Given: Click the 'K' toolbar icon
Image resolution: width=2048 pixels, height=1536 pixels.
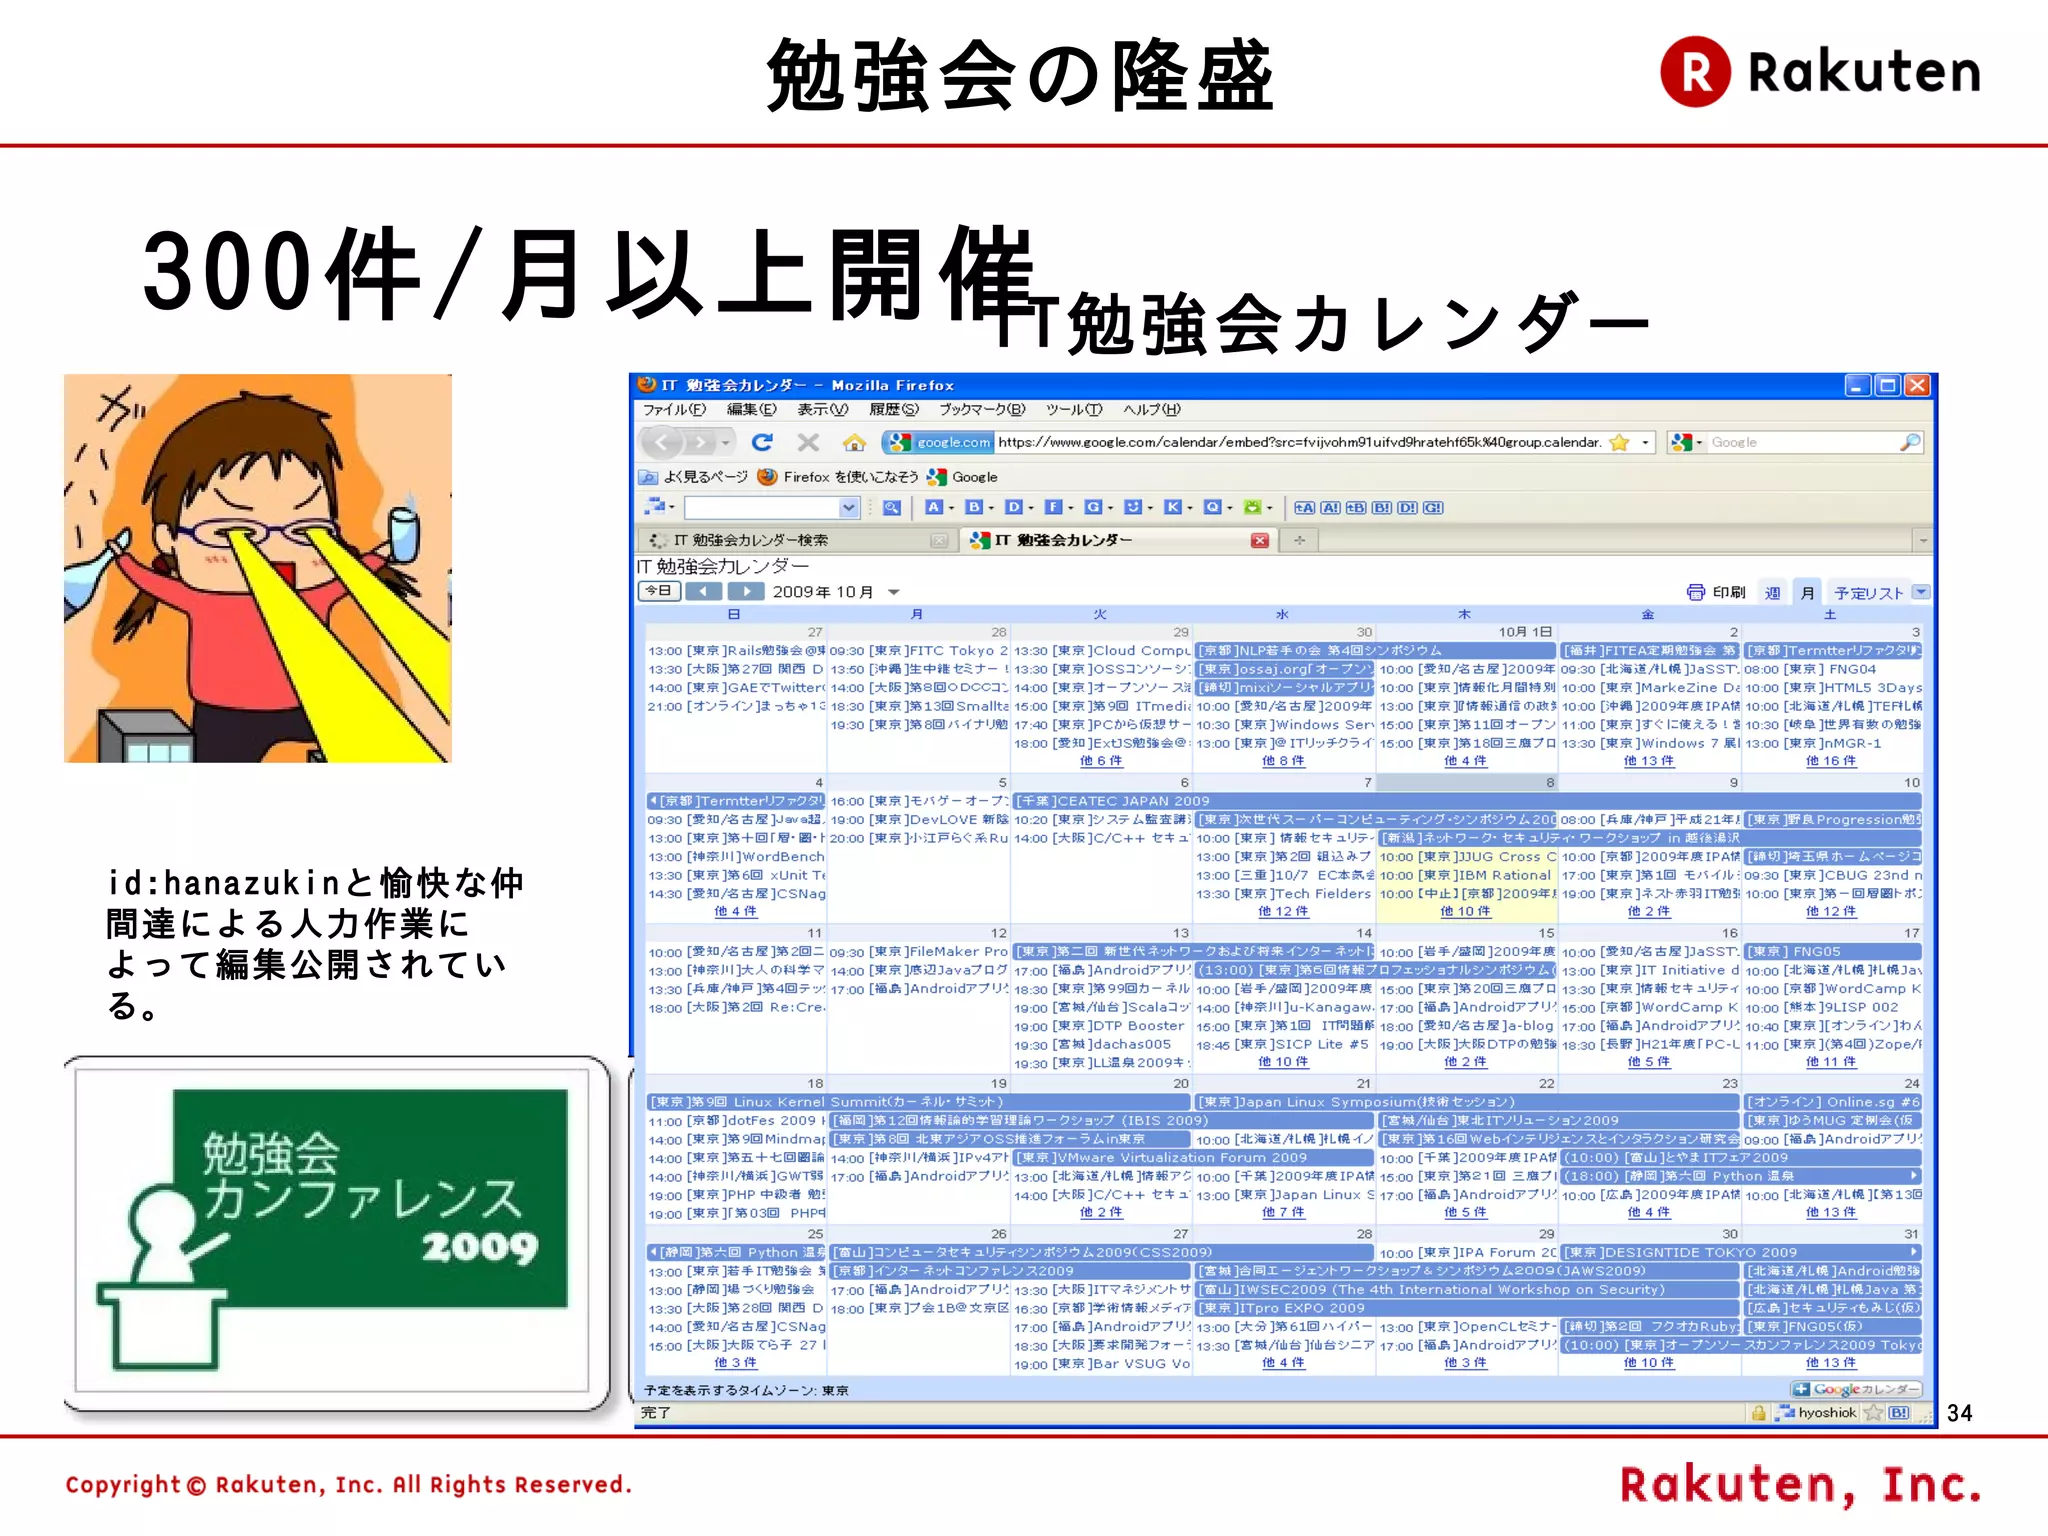Looking at the screenshot, I should click(1173, 507).
